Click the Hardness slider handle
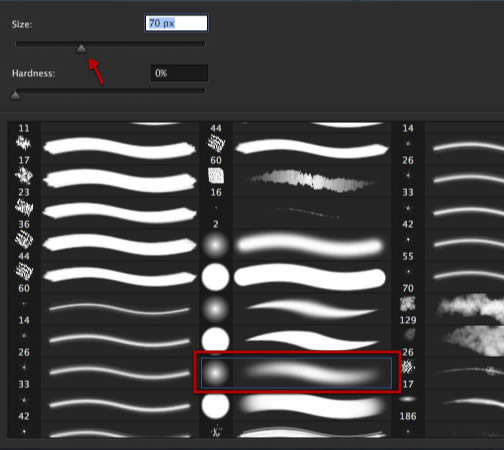This screenshot has width=504, height=450. tap(15, 96)
